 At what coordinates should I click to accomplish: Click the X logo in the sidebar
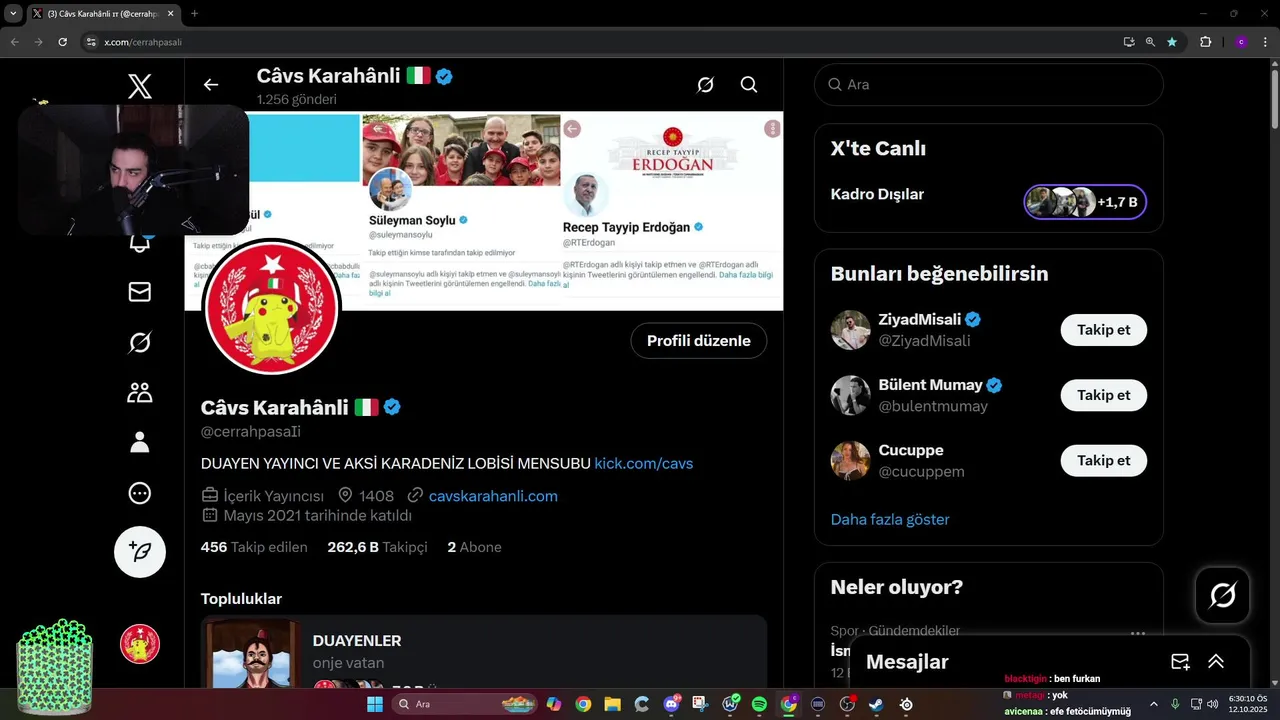[140, 86]
